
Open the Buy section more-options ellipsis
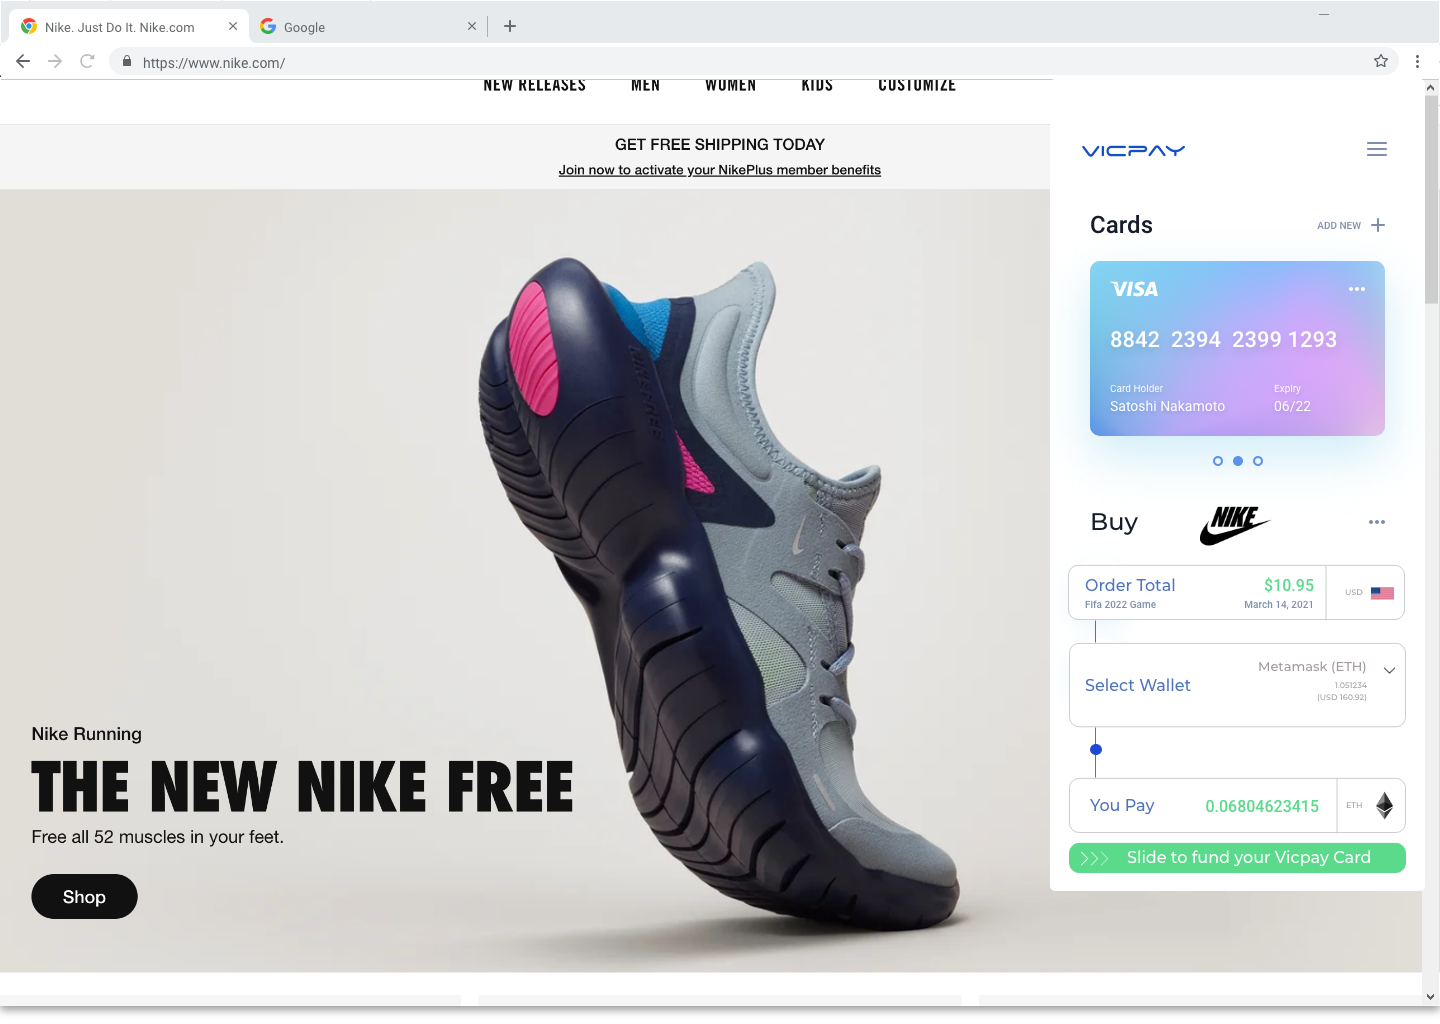pos(1377,522)
